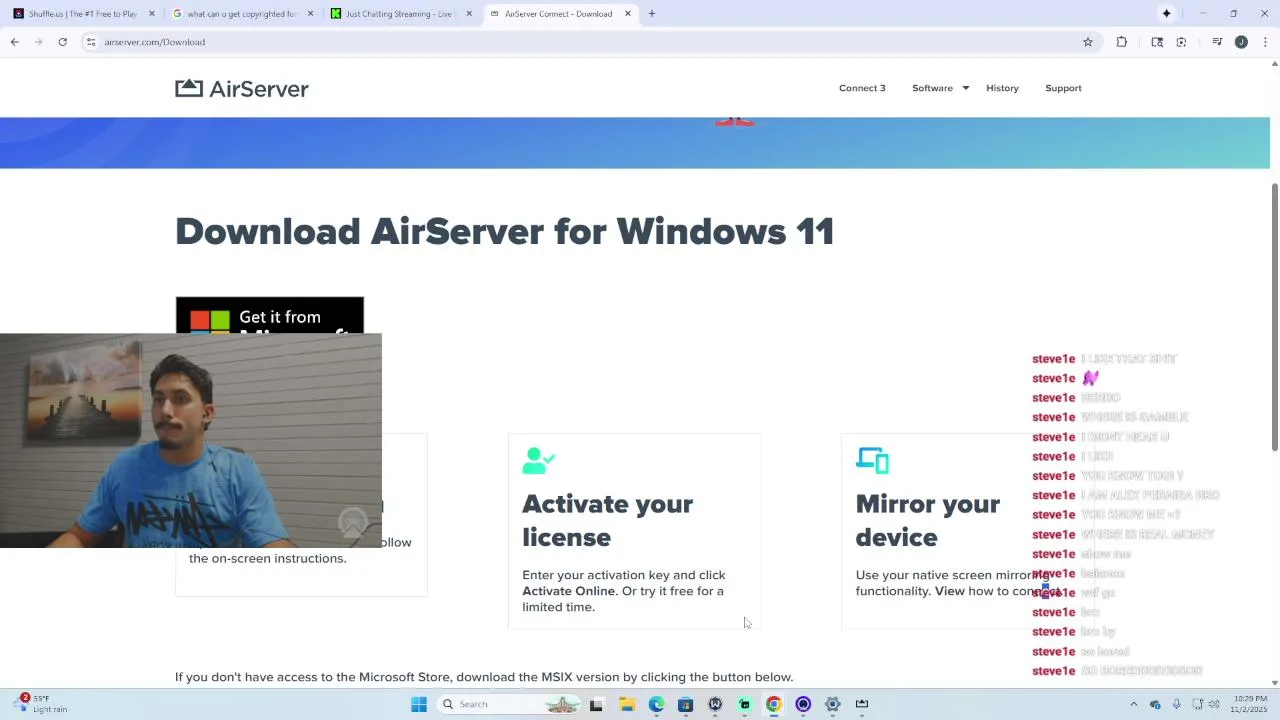Open Settings gear from taskbar
The image size is (1280, 720).
832,704
